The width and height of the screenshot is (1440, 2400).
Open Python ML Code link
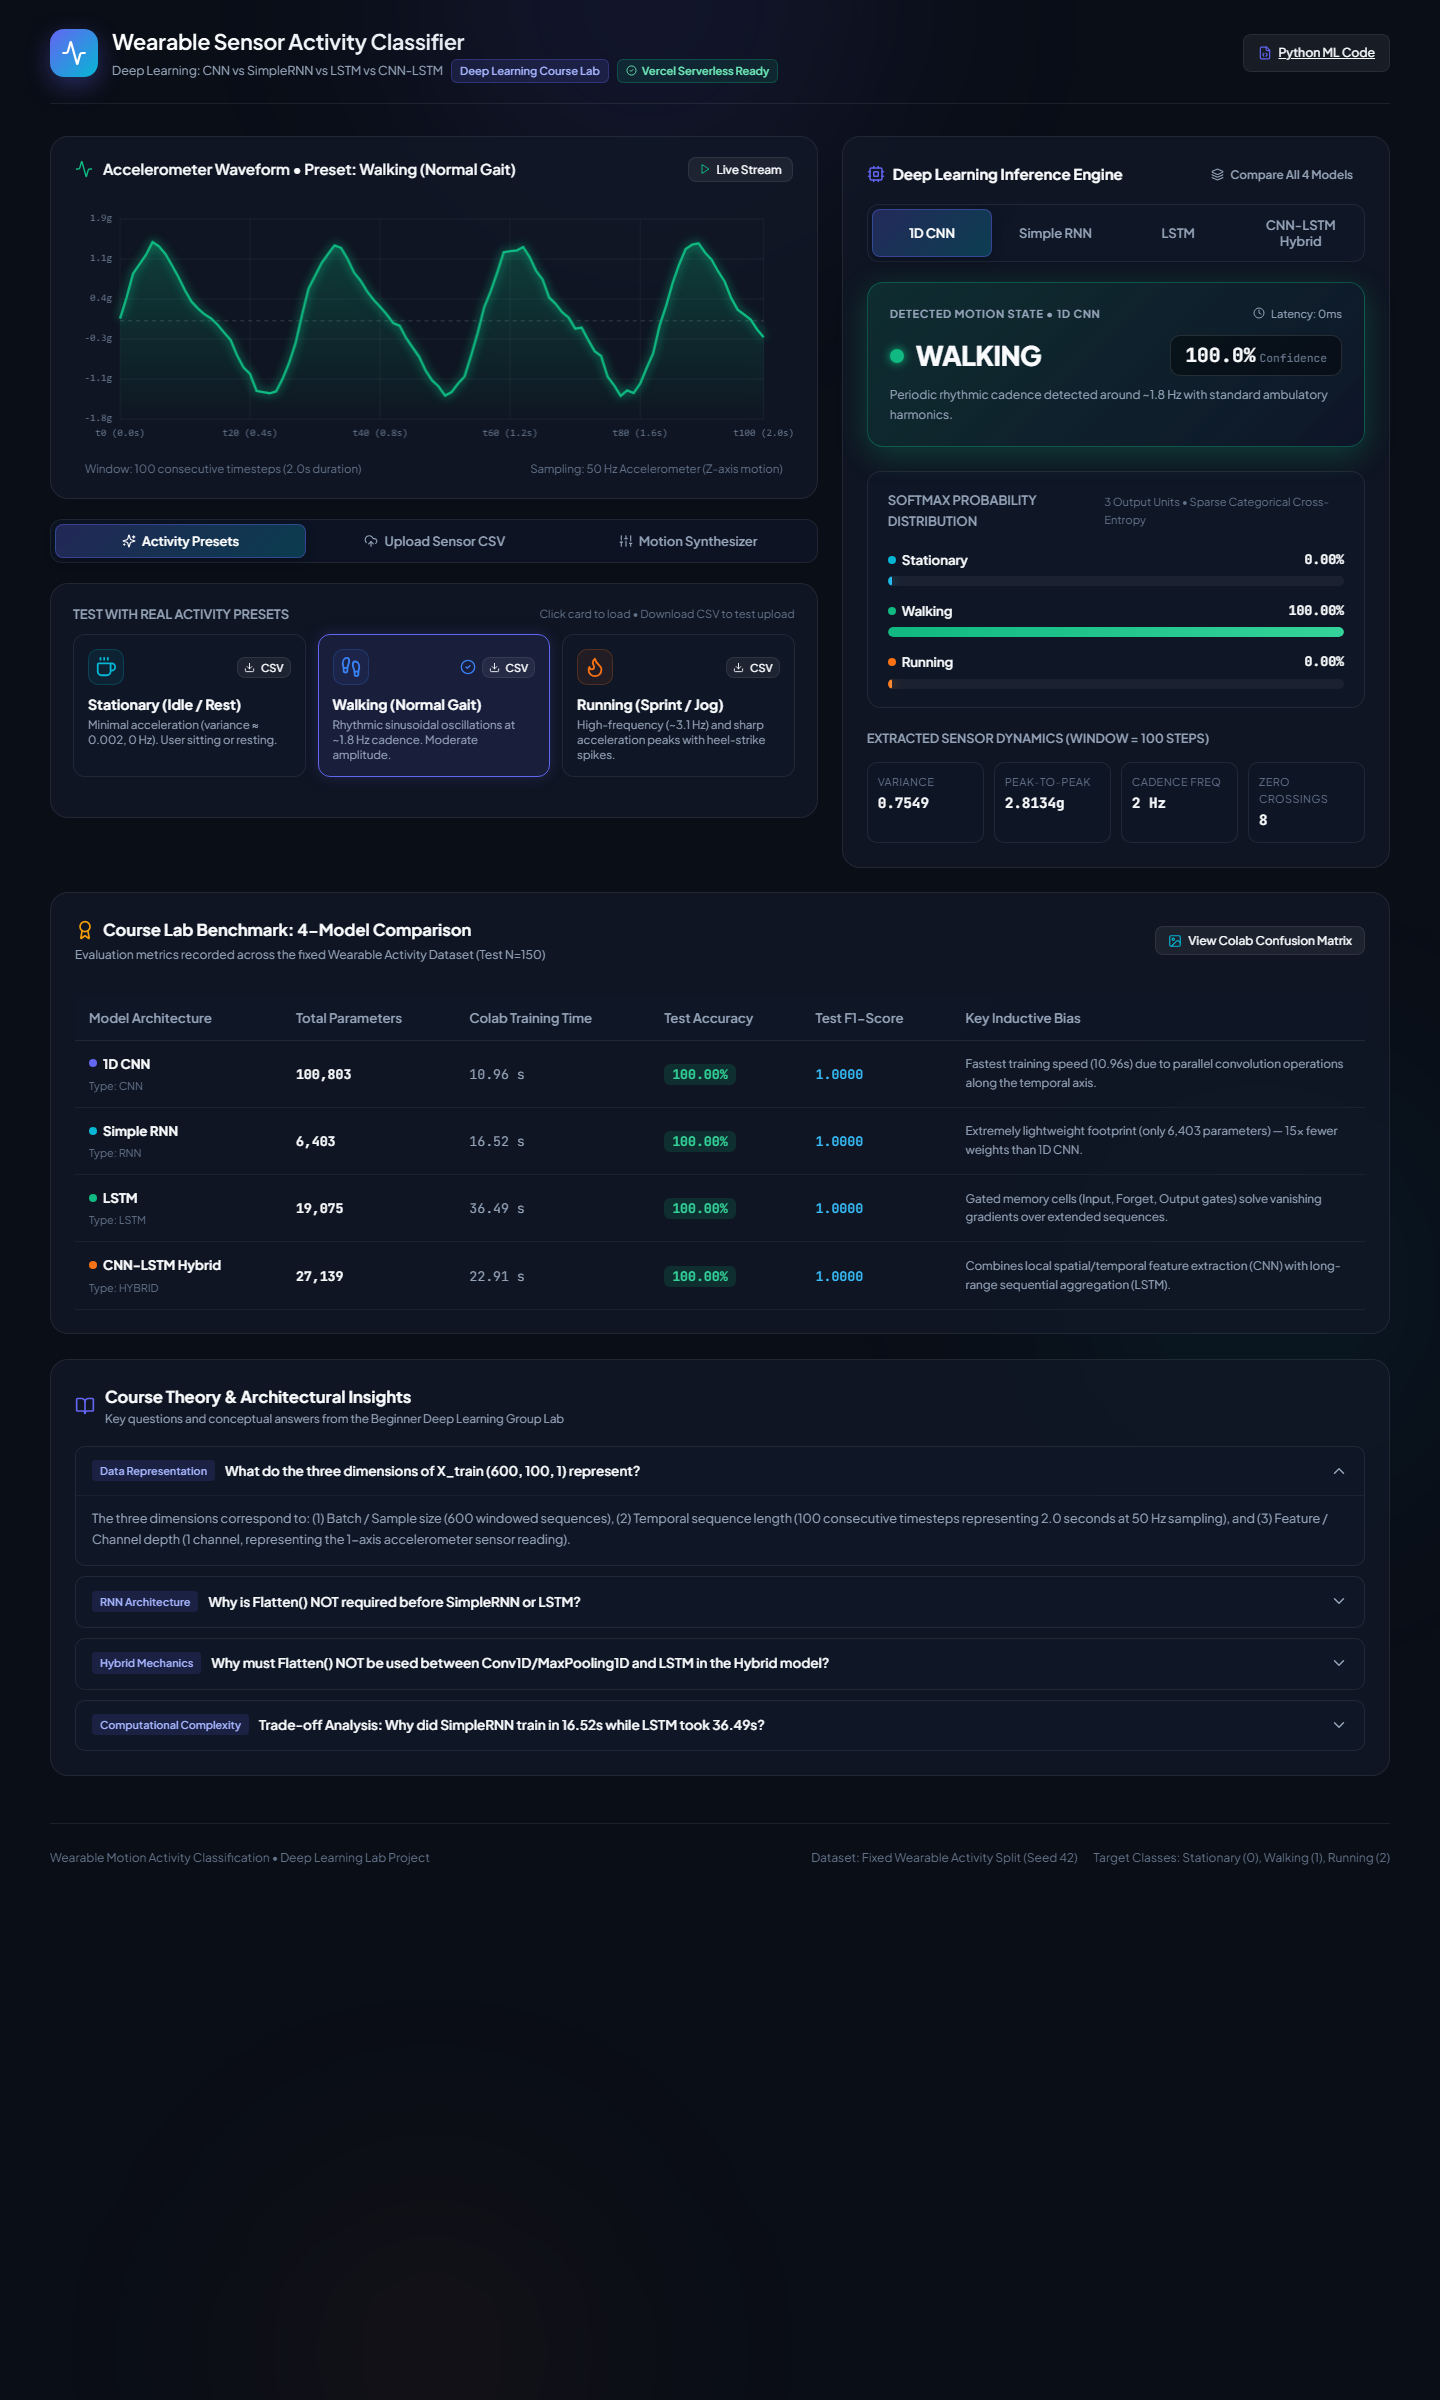tap(1316, 53)
